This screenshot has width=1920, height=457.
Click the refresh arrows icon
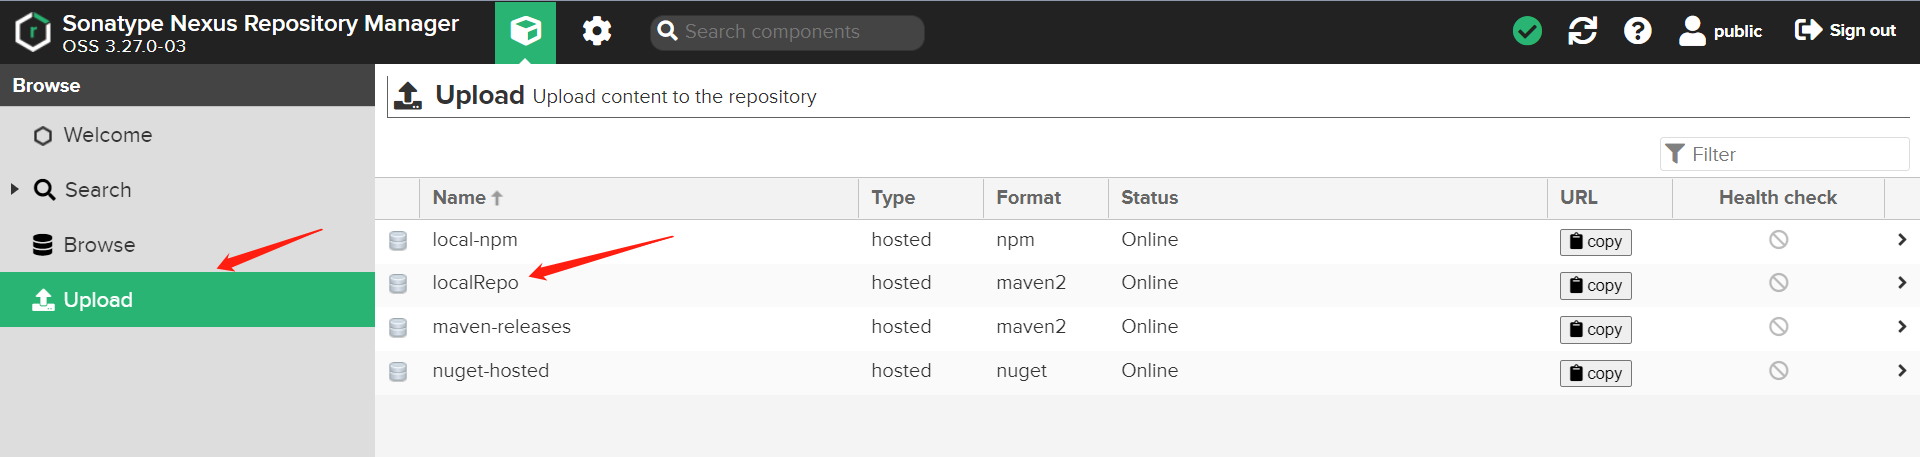point(1582,31)
